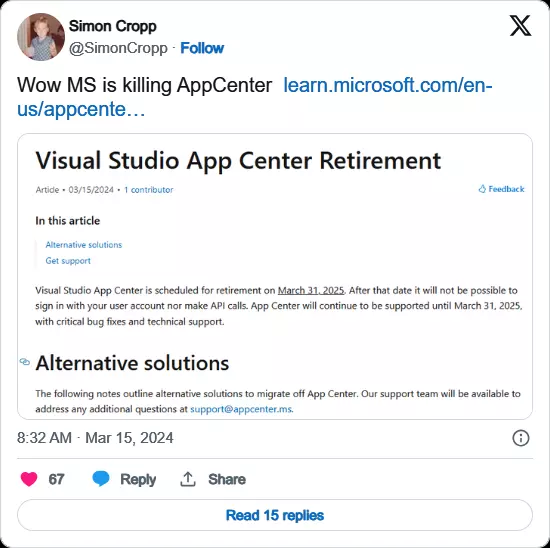
Task: Click the support@appcenter.ms email link
Action: (241, 409)
